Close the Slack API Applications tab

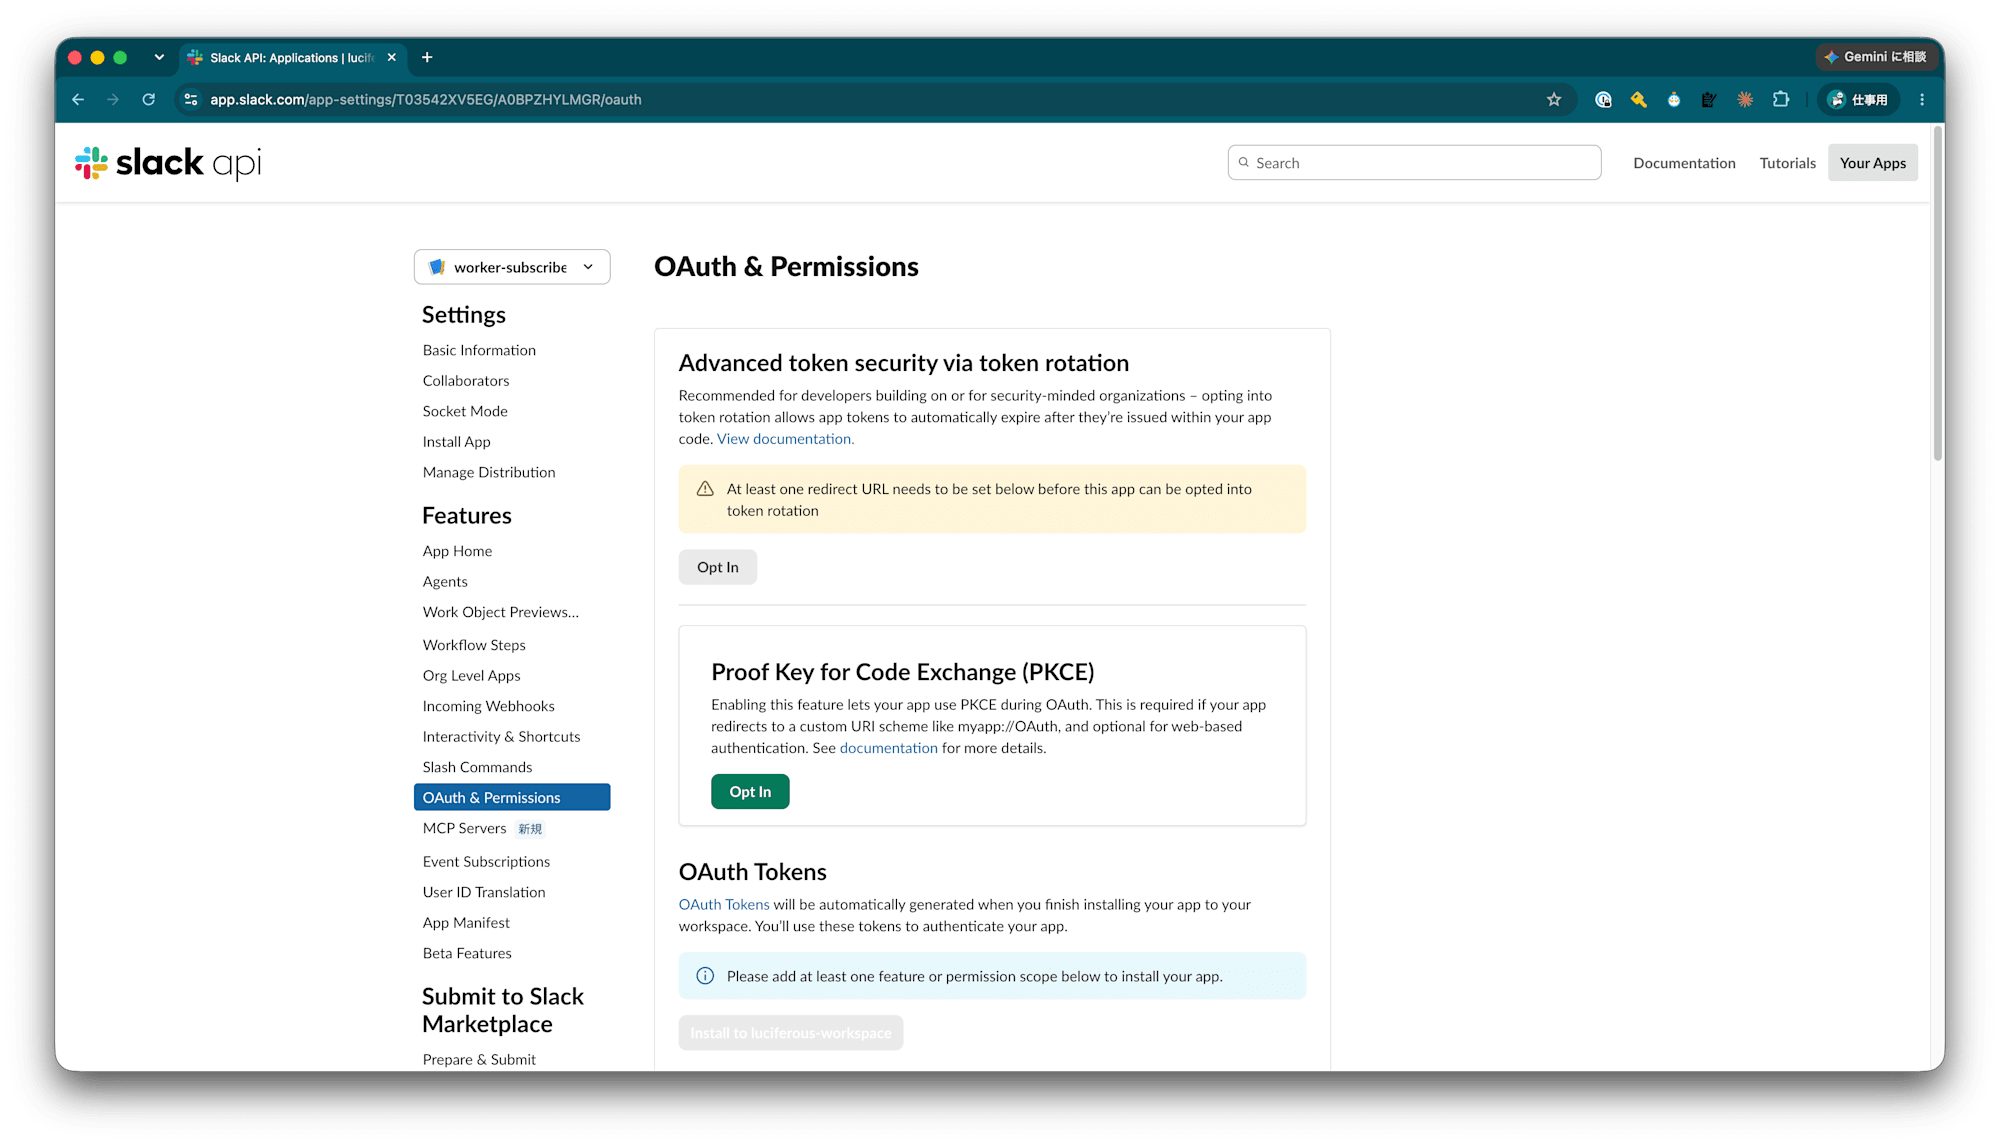pos(392,57)
